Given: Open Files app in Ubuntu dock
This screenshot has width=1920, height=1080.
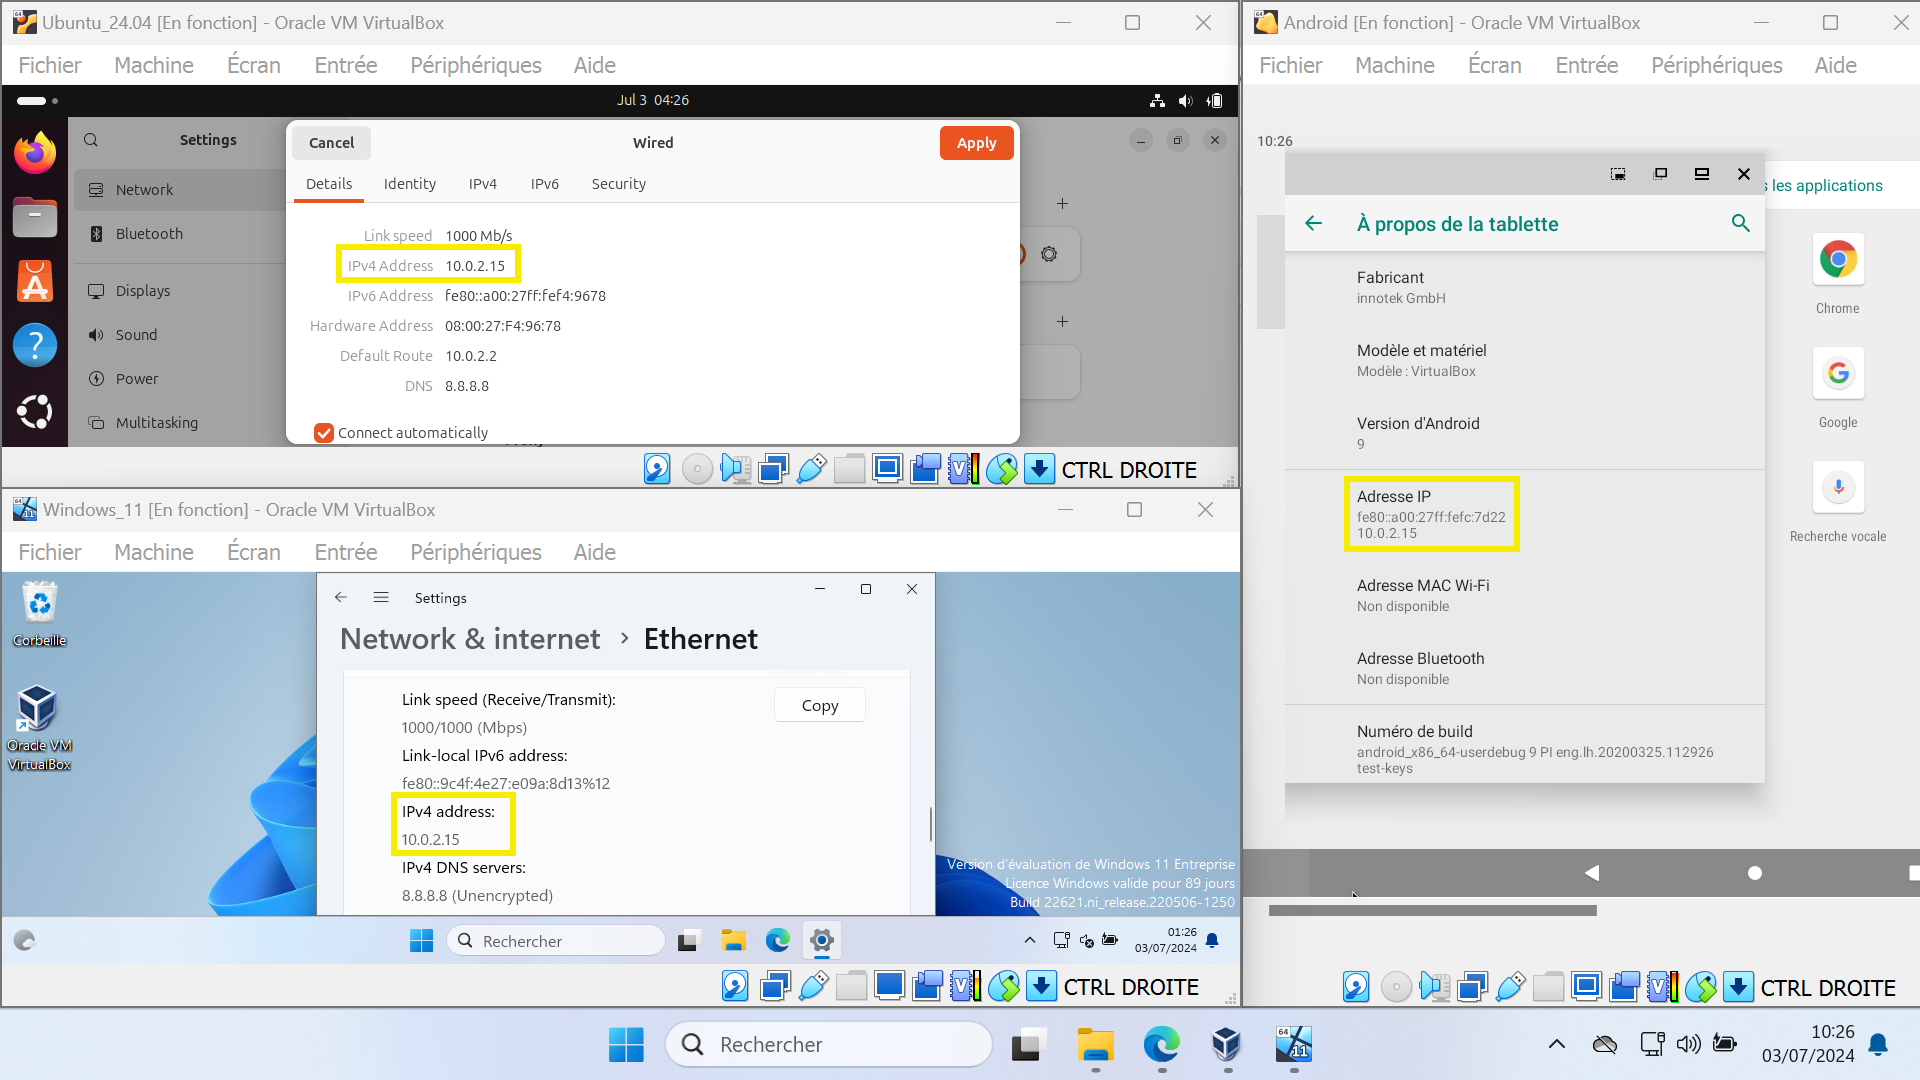Looking at the screenshot, I should pyautogui.click(x=35, y=217).
